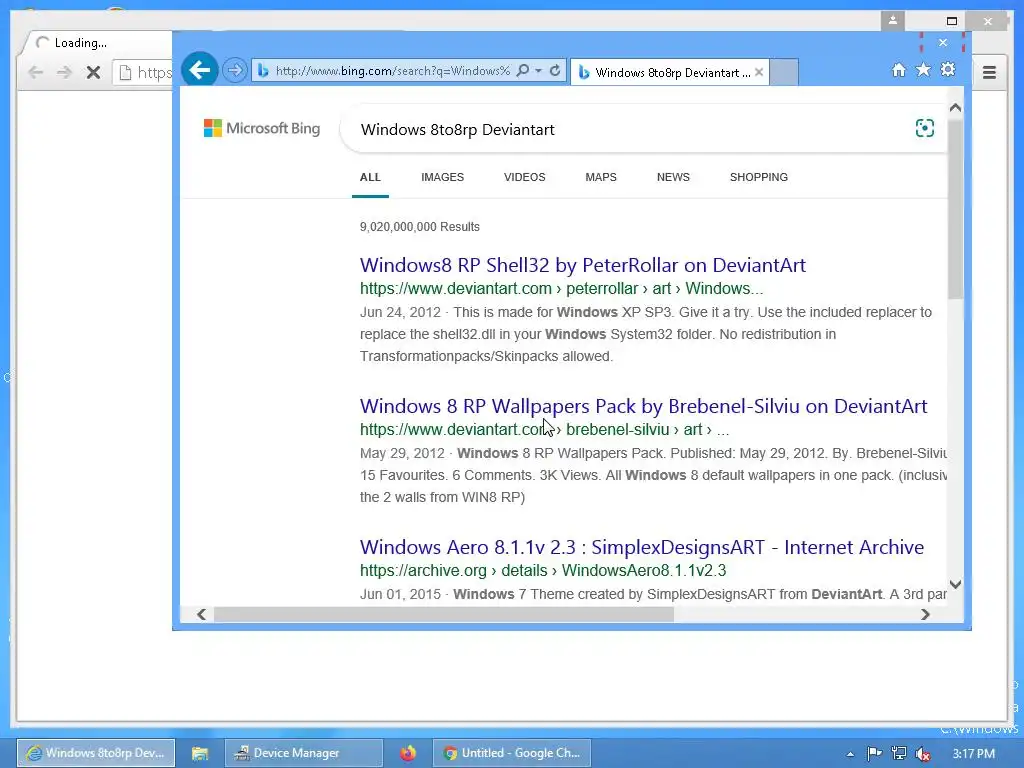Open the IE Home page icon
1024x768 pixels.
pyautogui.click(x=899, y=70)
